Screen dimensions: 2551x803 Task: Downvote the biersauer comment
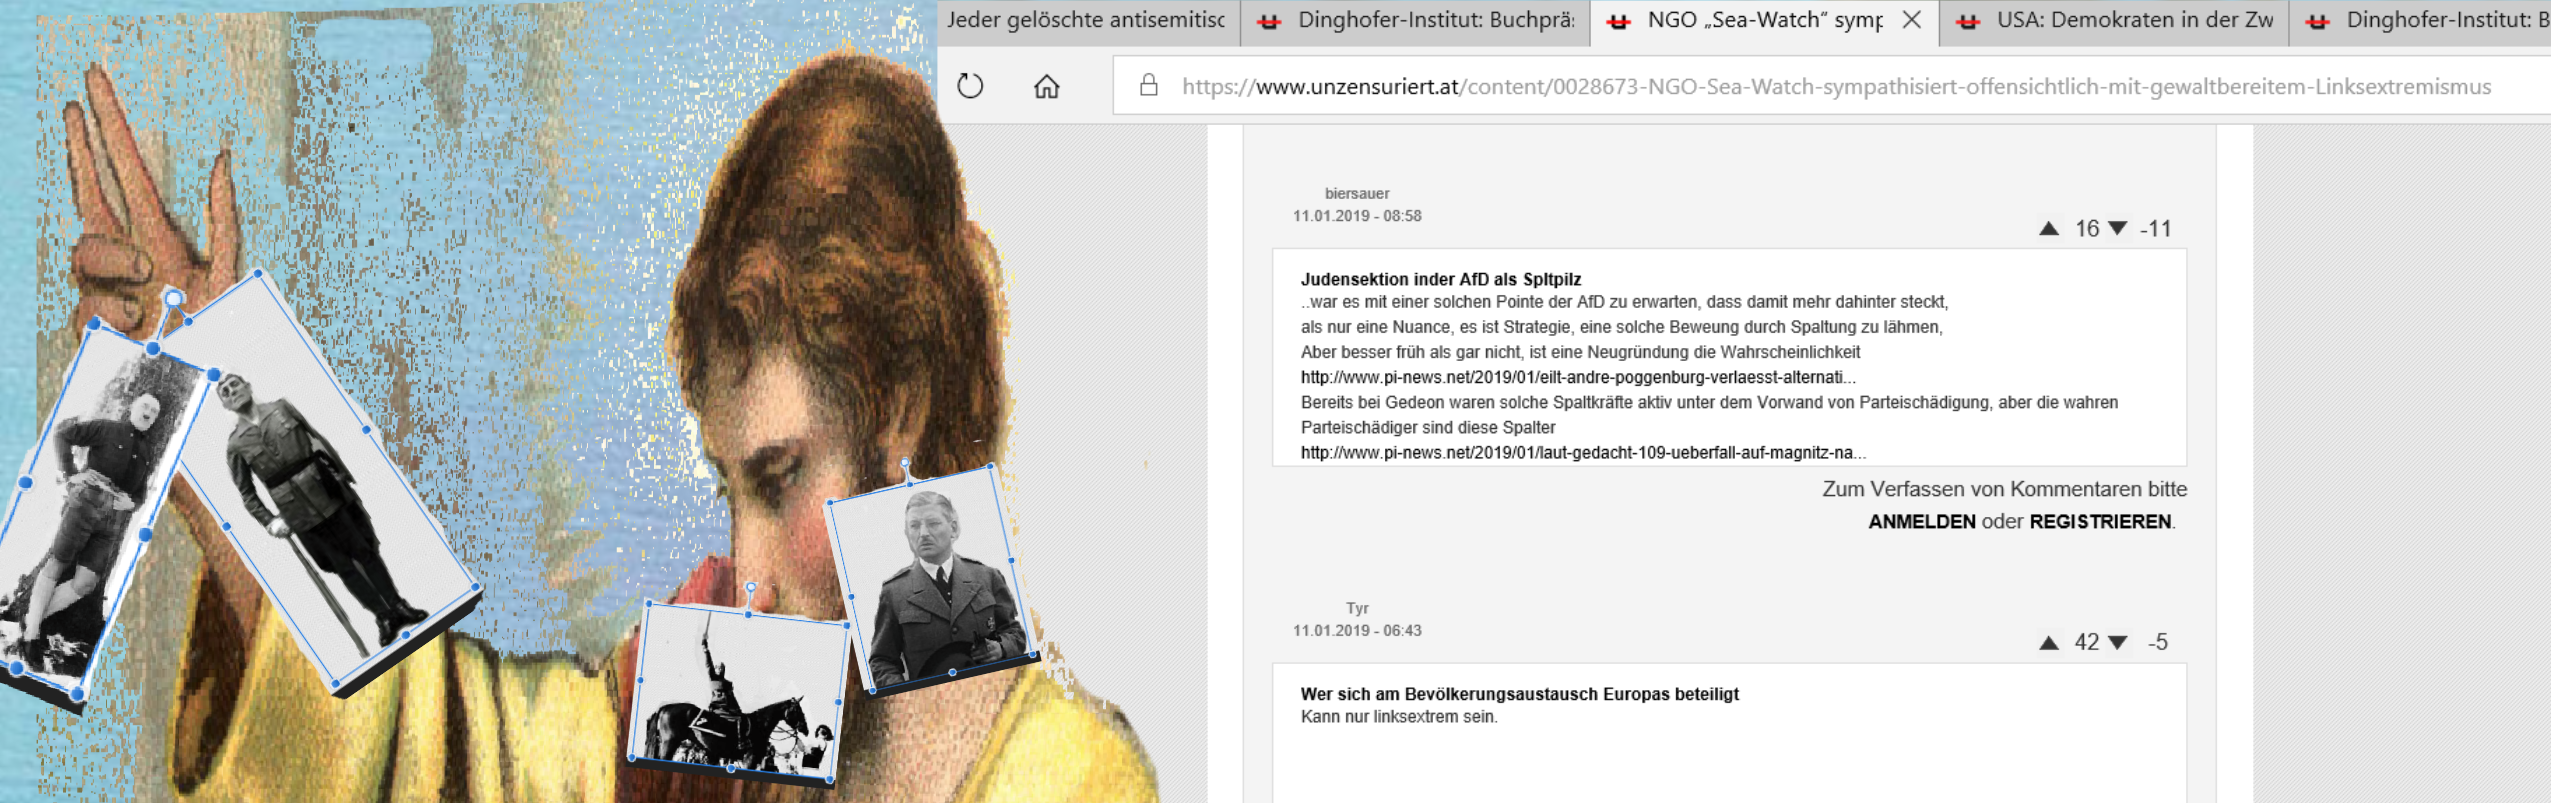(x=2117, y=229)
